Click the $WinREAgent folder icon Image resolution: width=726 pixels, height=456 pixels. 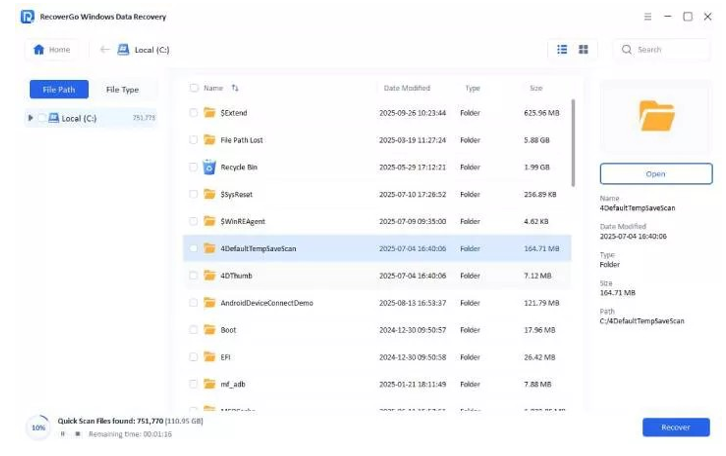(x=210, y=221)
